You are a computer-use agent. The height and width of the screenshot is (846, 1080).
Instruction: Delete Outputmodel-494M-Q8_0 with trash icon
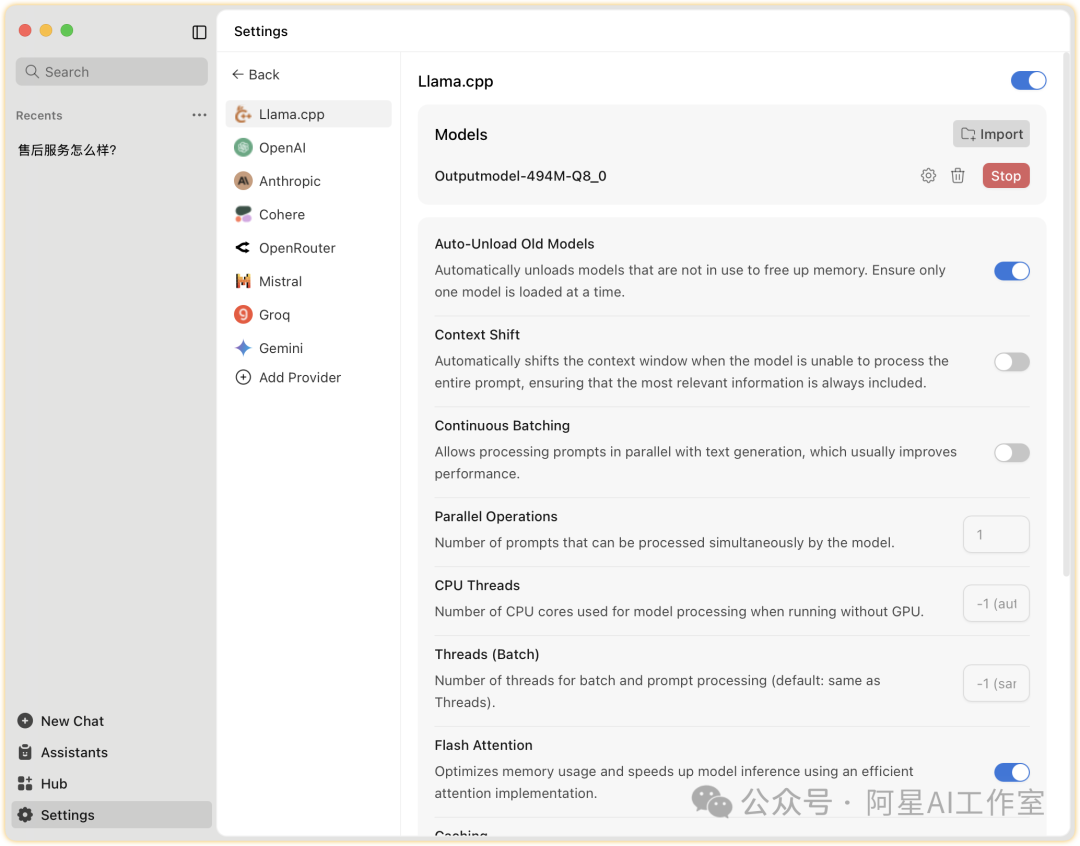pyautogui.click(x=957, y=176)
